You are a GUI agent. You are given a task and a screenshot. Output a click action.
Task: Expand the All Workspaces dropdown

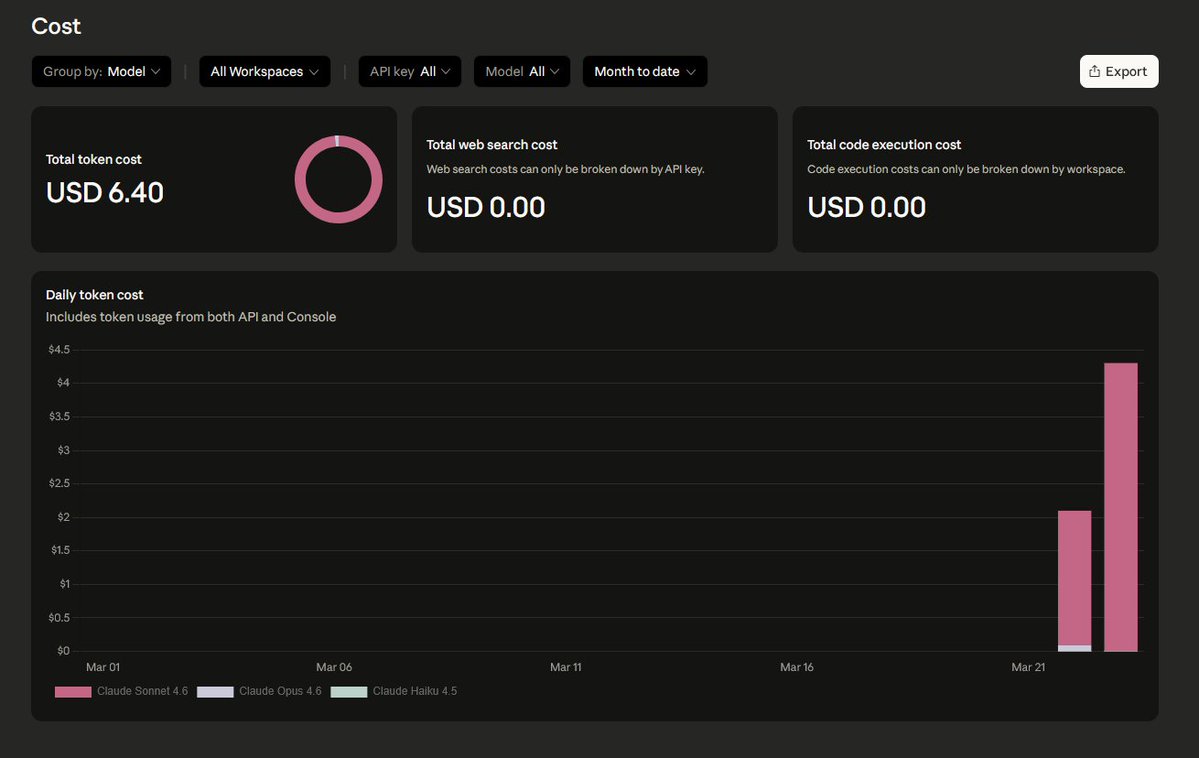(265, 71)
